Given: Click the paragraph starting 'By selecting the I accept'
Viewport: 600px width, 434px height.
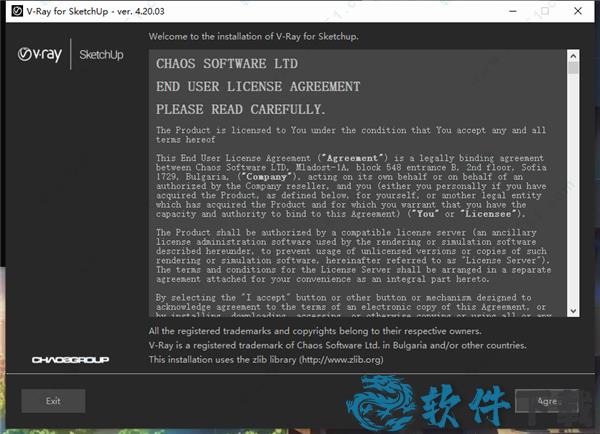Looking at the screenshot, I should pos(348,308).
